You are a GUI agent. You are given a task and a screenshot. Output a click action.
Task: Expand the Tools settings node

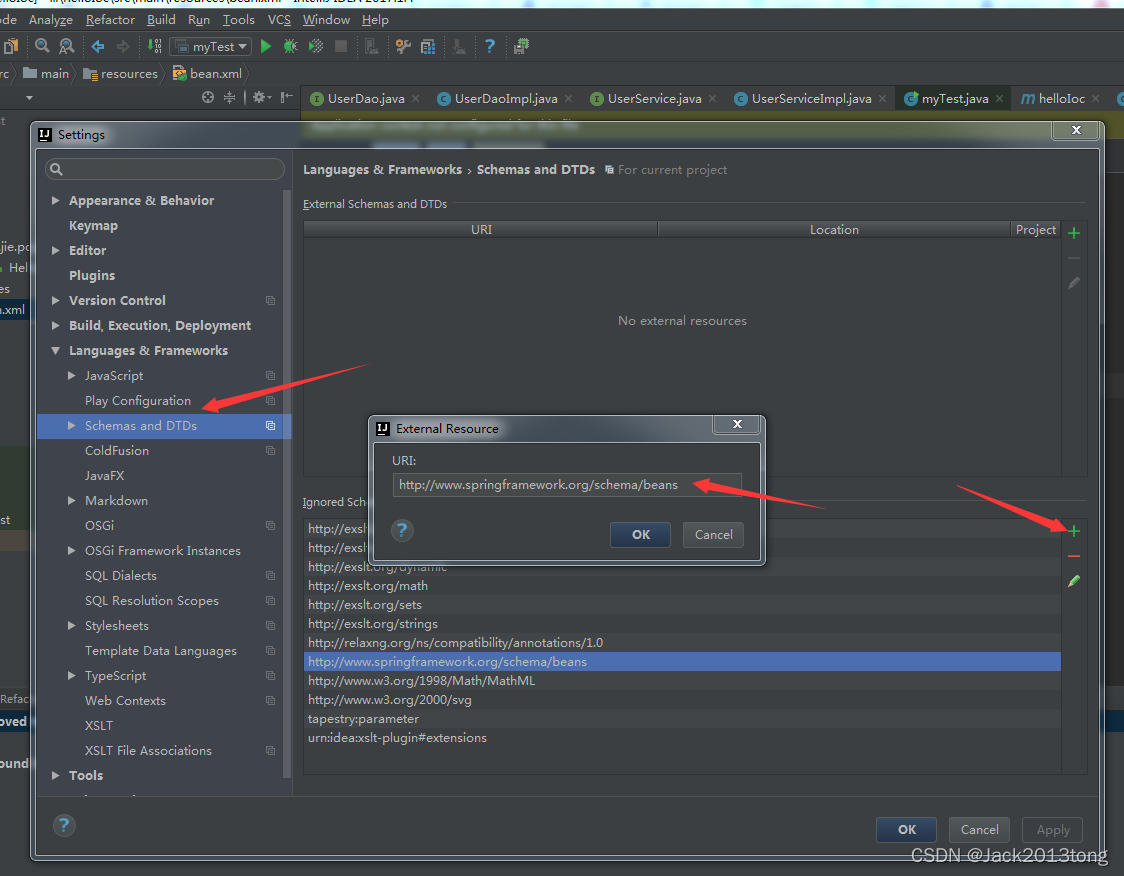[55, 776]
